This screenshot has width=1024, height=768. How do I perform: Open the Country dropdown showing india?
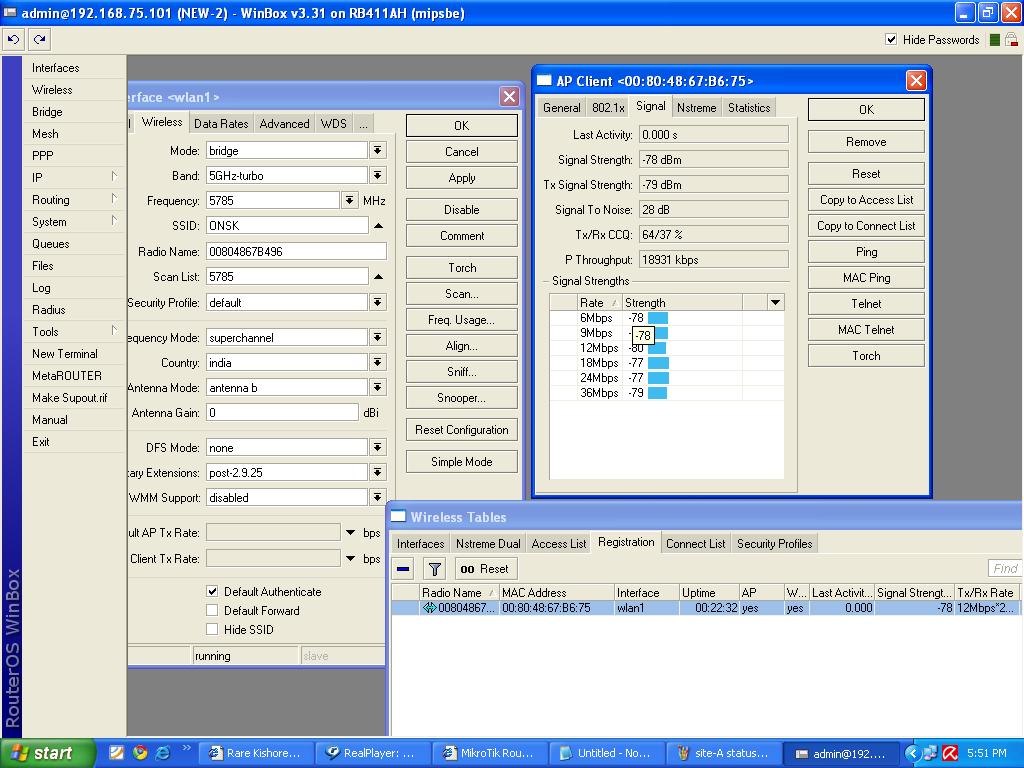378,362
